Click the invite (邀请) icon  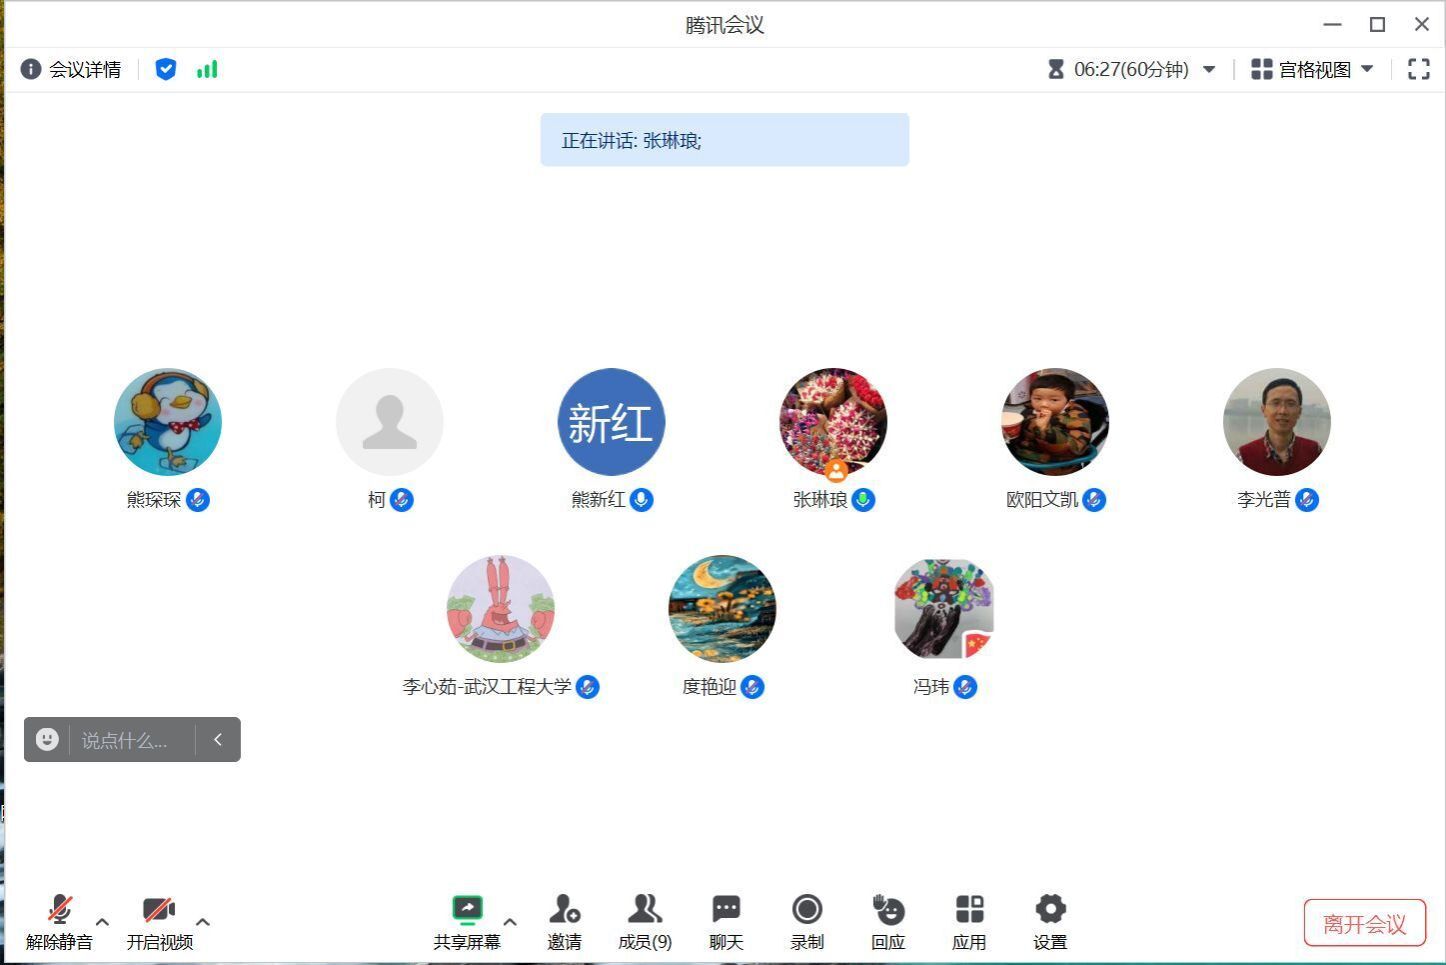point(564,920)
